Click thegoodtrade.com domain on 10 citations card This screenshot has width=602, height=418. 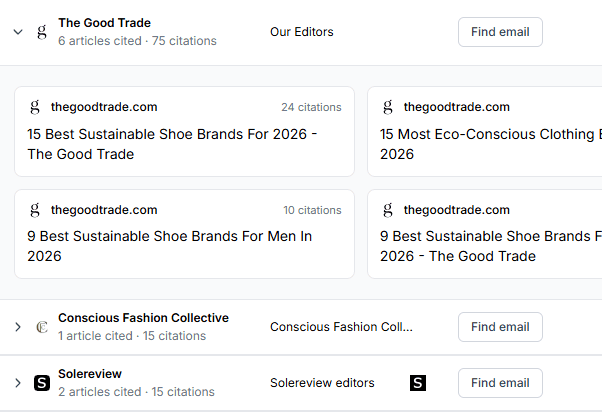point(104,210)
